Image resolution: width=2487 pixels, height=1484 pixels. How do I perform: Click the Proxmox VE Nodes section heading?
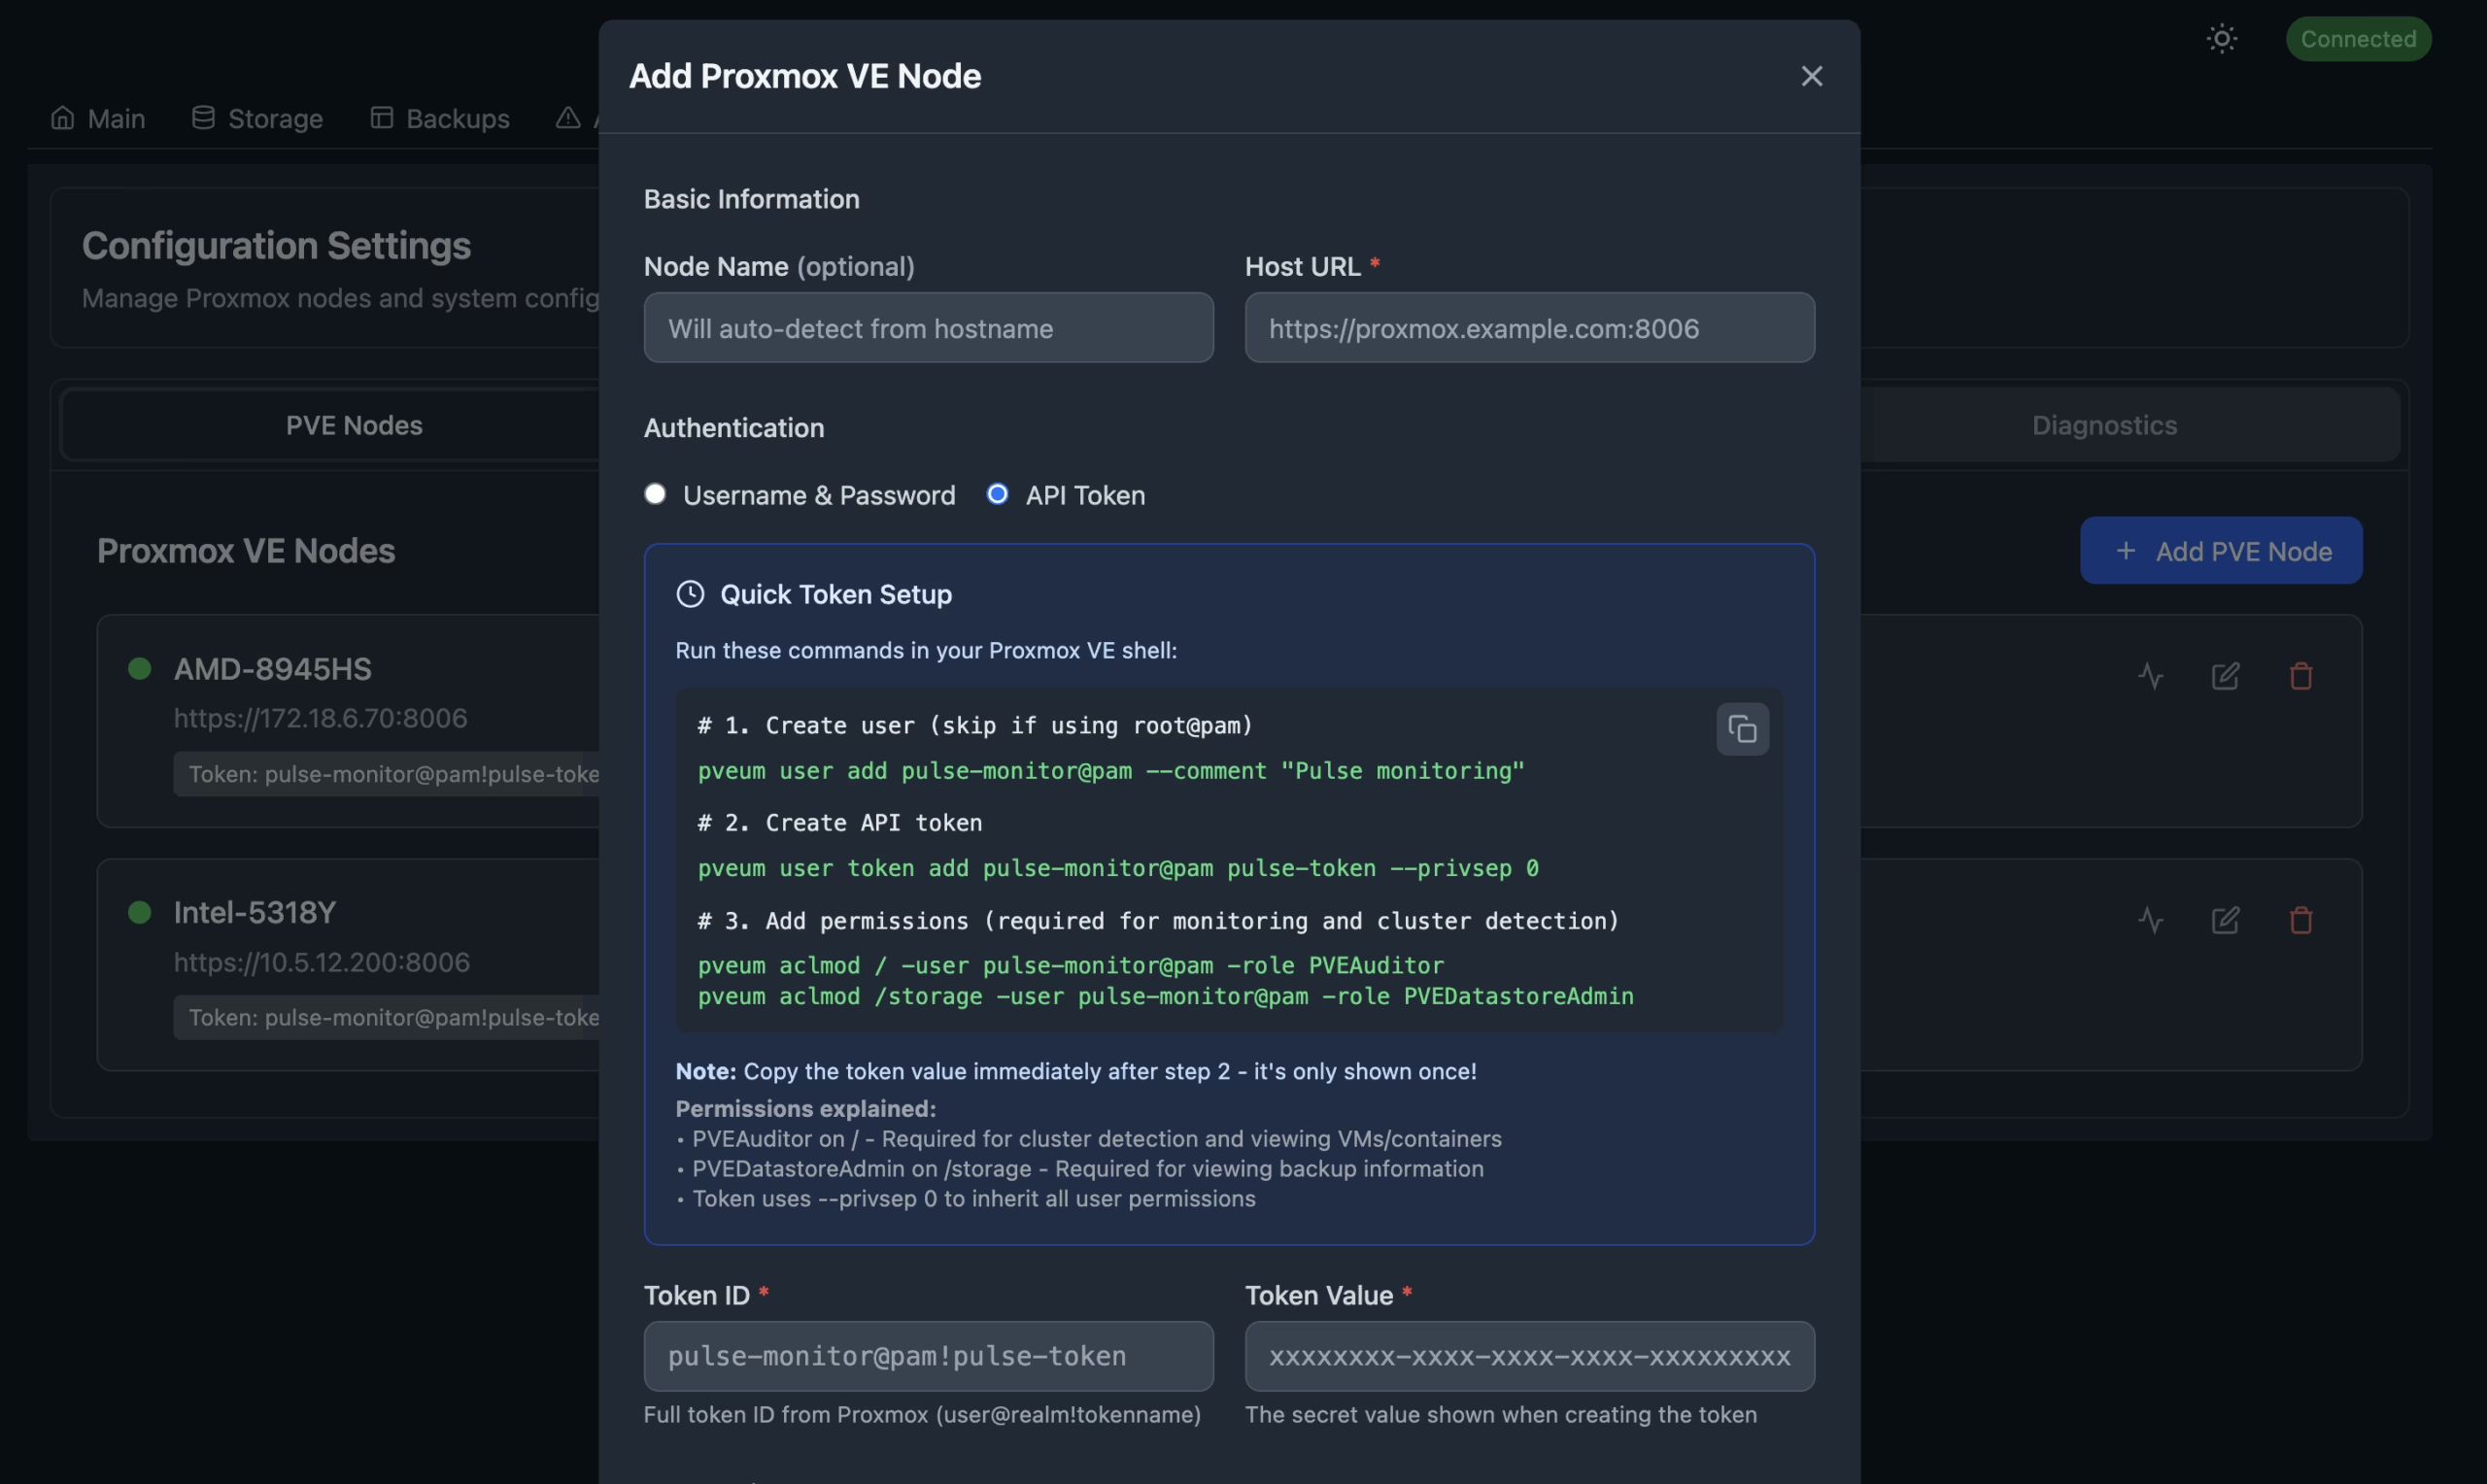click(x=246, y=551)
